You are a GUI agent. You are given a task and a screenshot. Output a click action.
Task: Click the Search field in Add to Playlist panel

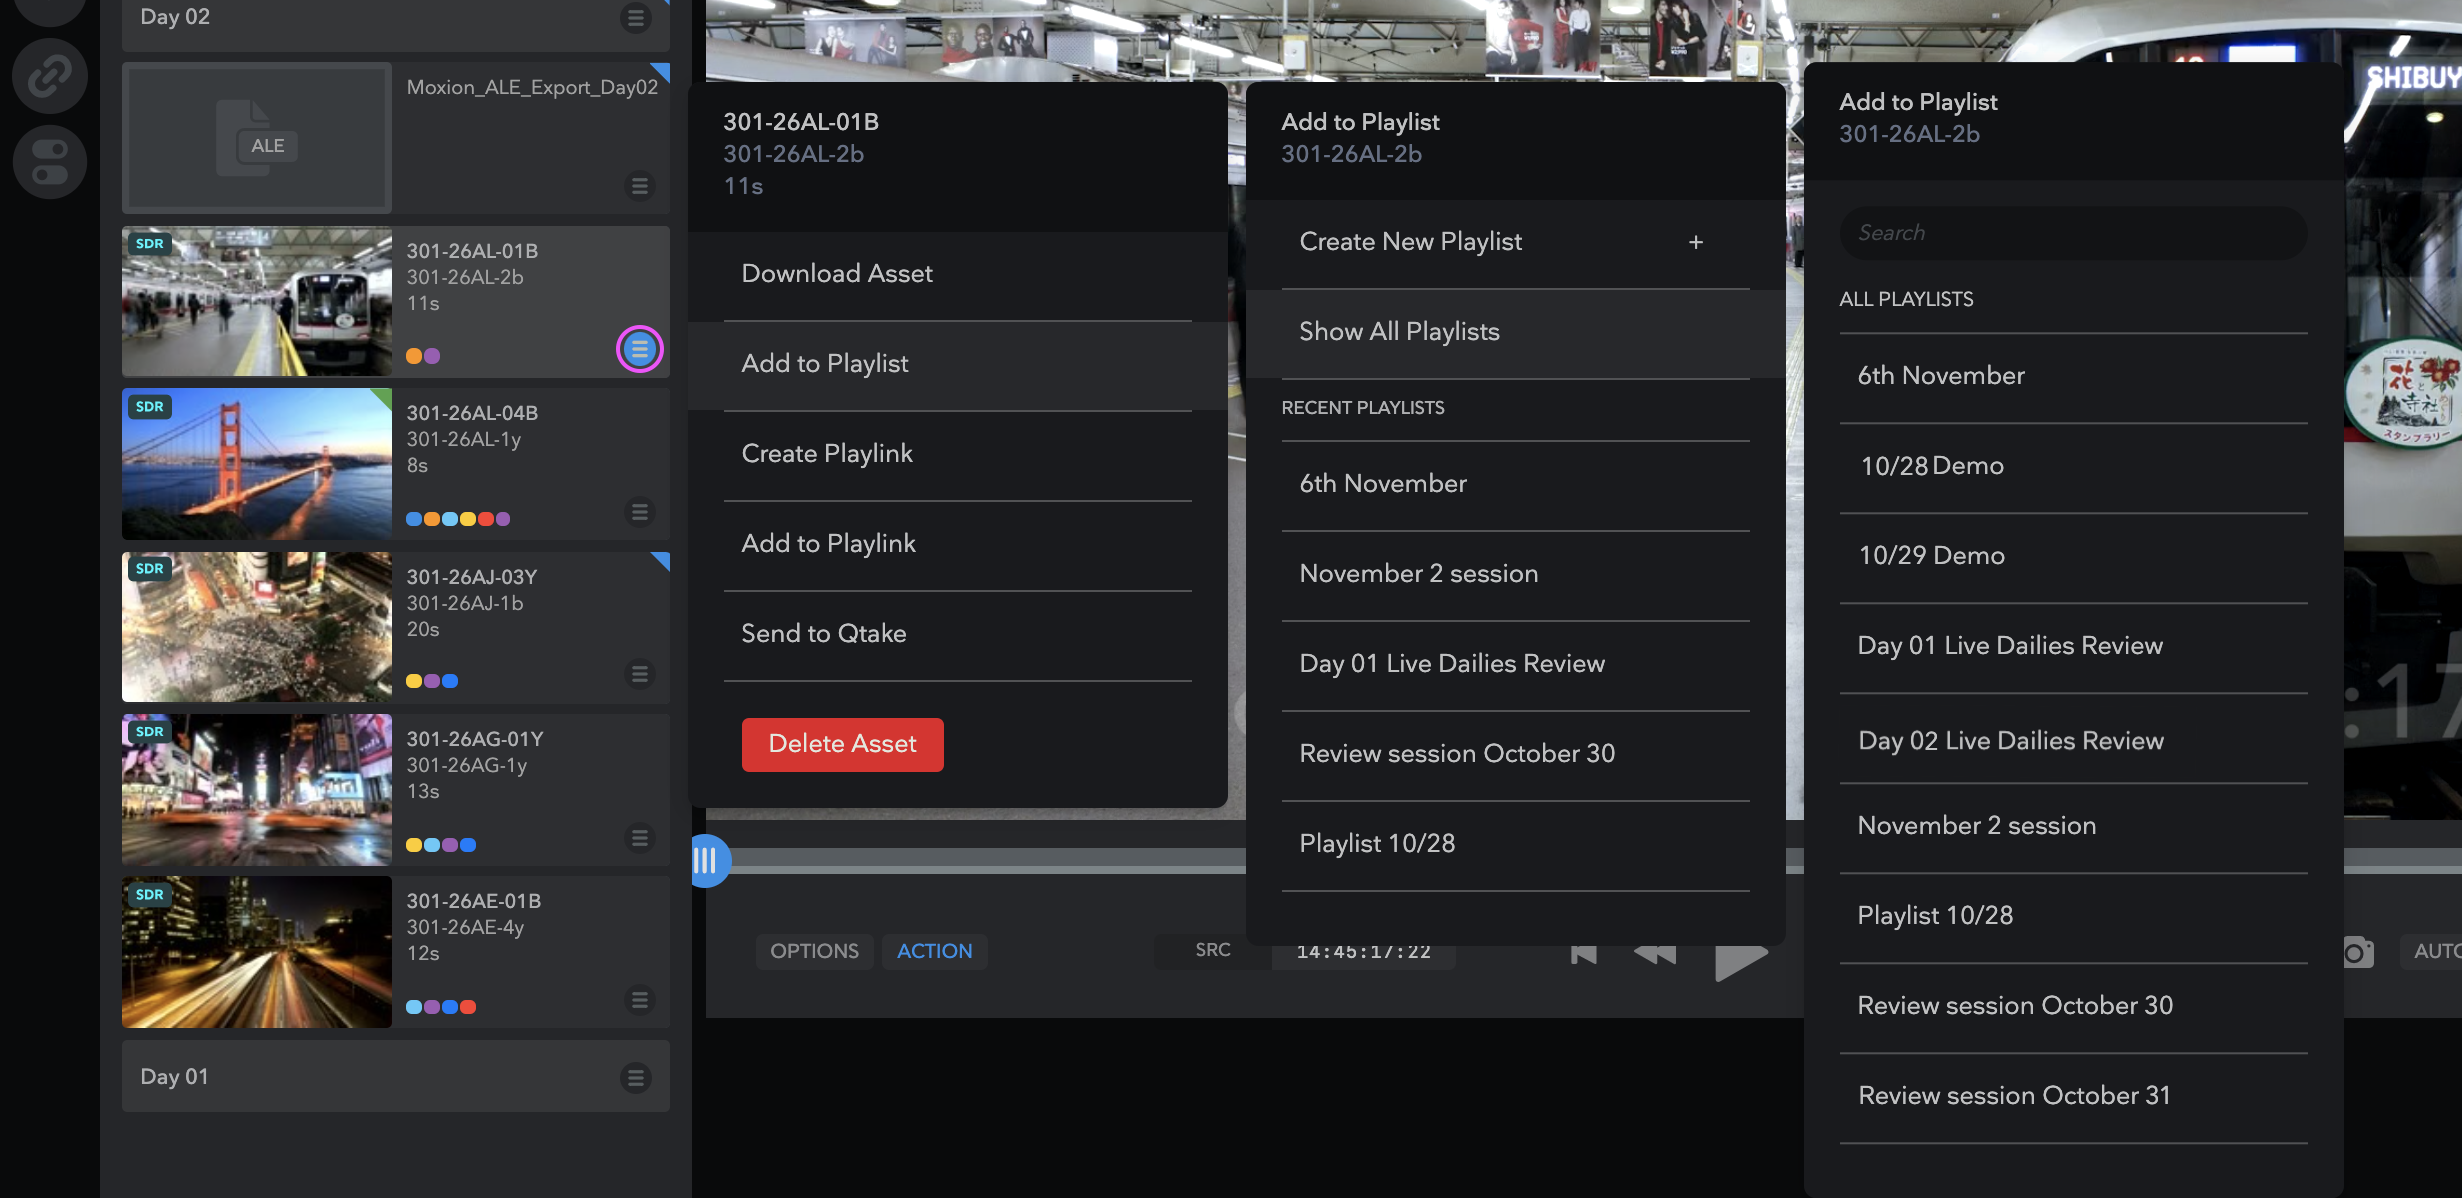point(2072,232)
